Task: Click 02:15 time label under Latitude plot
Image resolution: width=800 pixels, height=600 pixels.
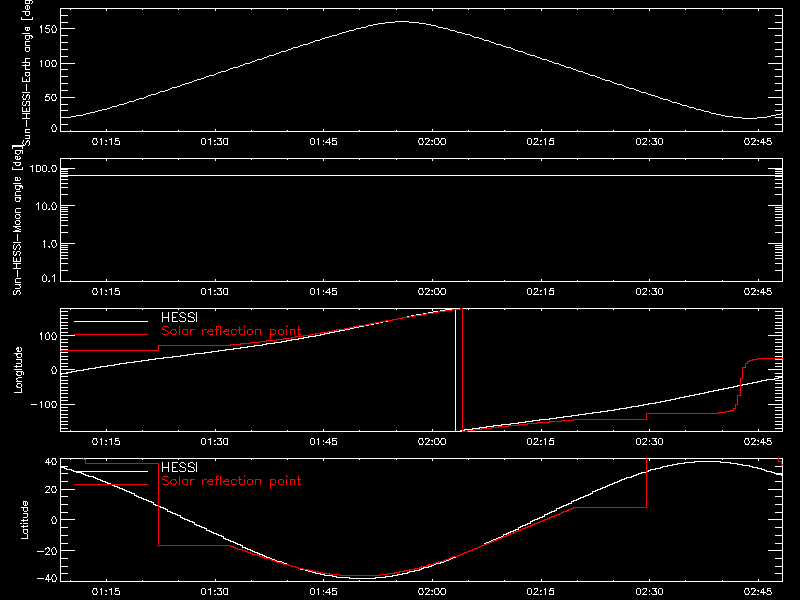Action: click(541, 592)
